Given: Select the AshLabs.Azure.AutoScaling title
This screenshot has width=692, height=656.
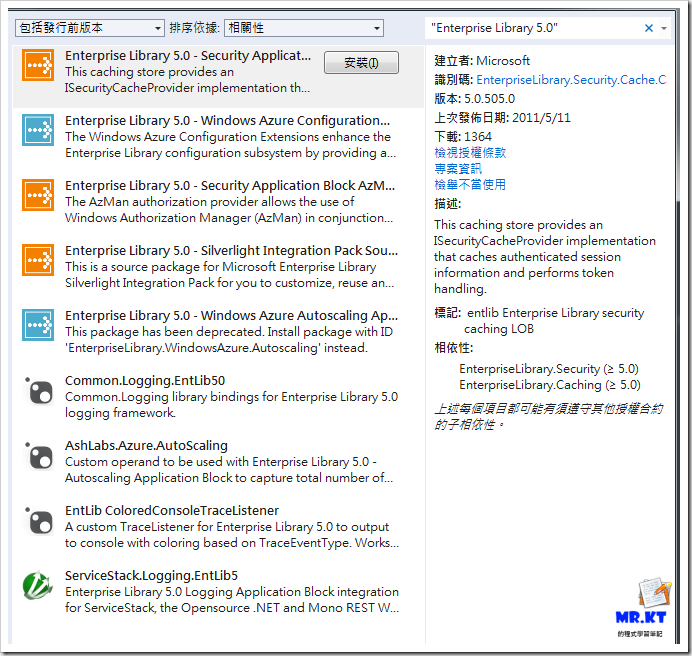Looking at the screenshot, I should click(146, 445).
